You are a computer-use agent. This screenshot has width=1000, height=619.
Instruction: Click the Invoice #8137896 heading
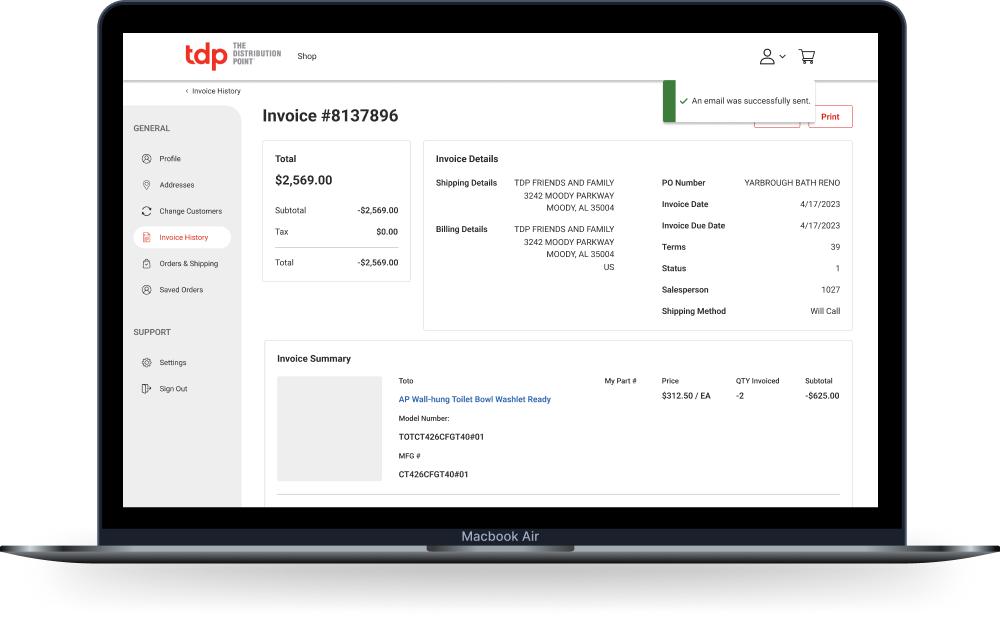coord(330,116)
